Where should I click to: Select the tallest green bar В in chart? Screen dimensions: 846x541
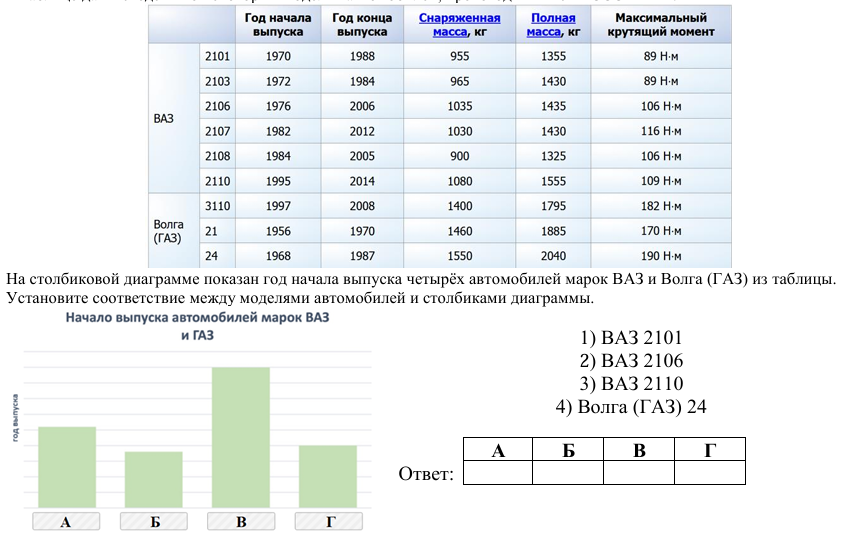[240, 437]
